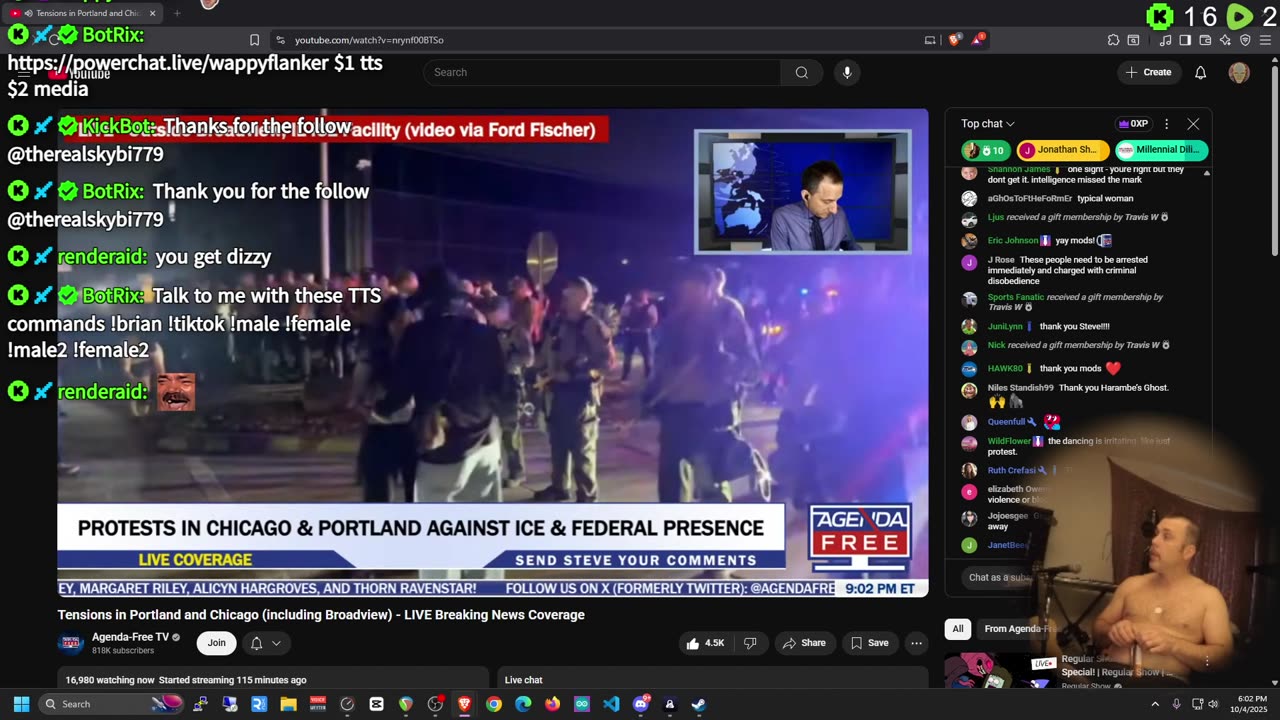Focus the YouTube search field

coord(602,72)
